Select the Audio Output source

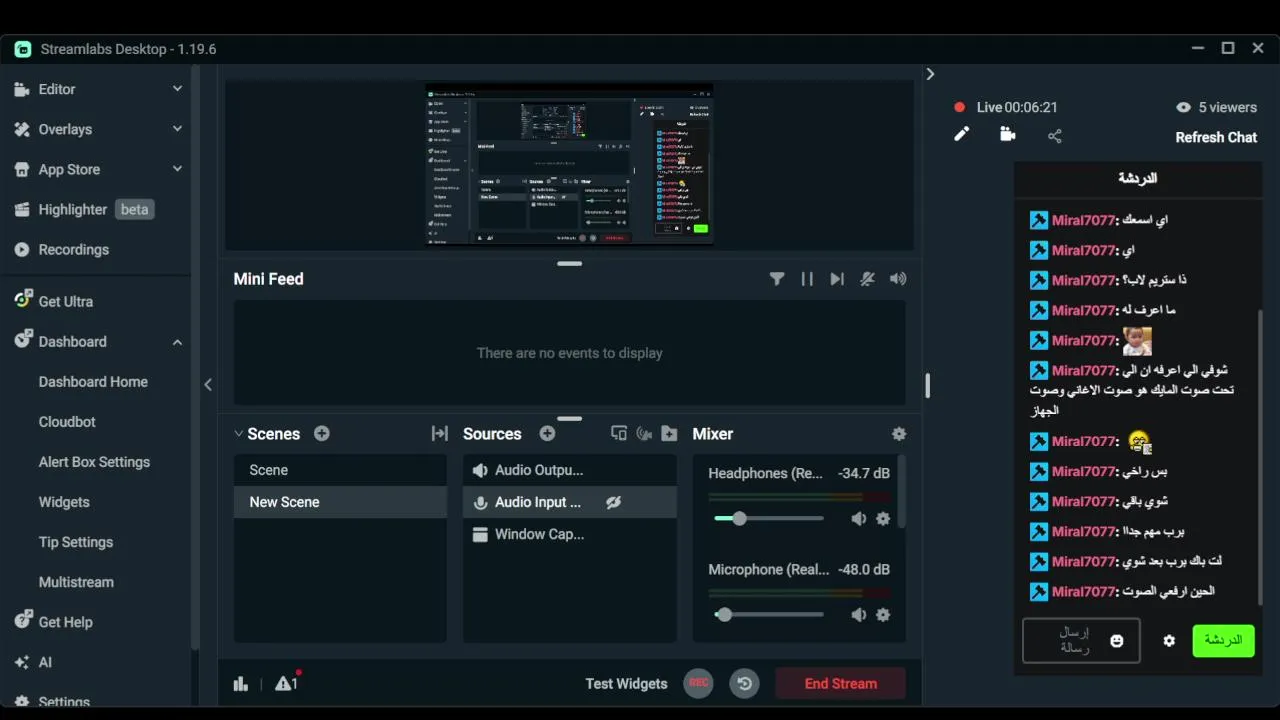pyautogui.click(x=570, y=470)
